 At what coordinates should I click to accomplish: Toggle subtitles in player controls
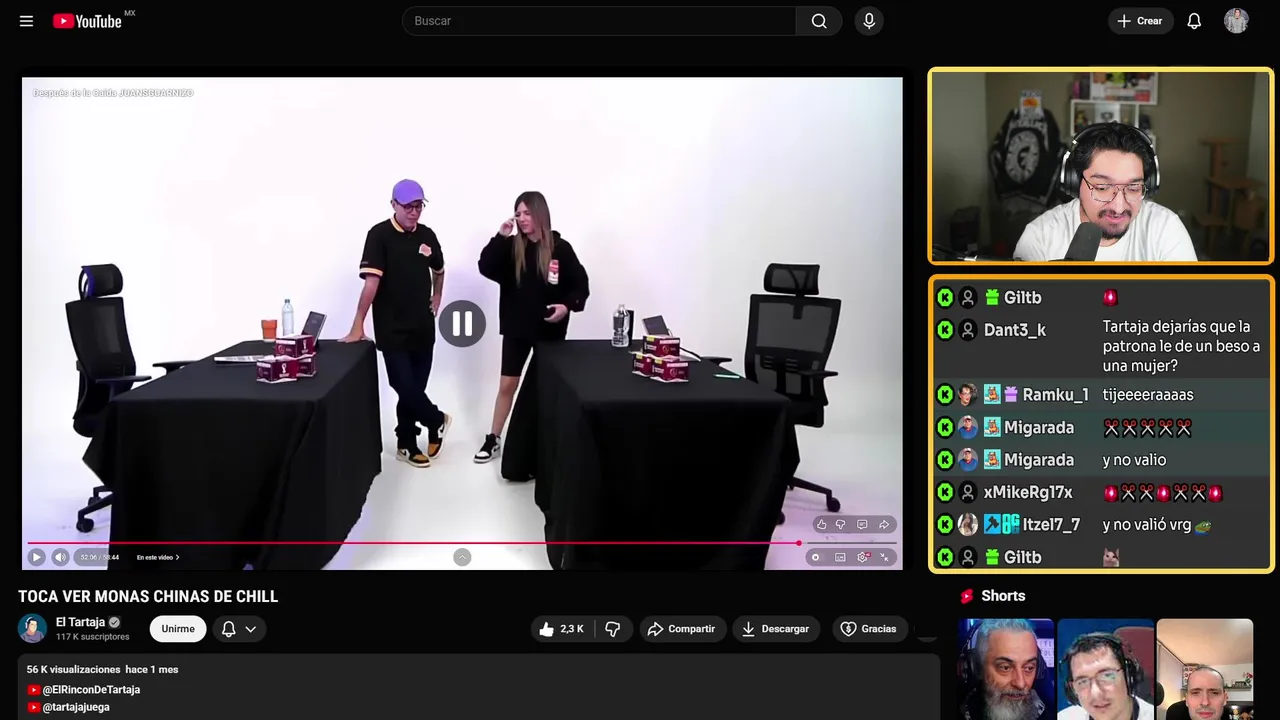pyautogui.click(x=840, y=557)
